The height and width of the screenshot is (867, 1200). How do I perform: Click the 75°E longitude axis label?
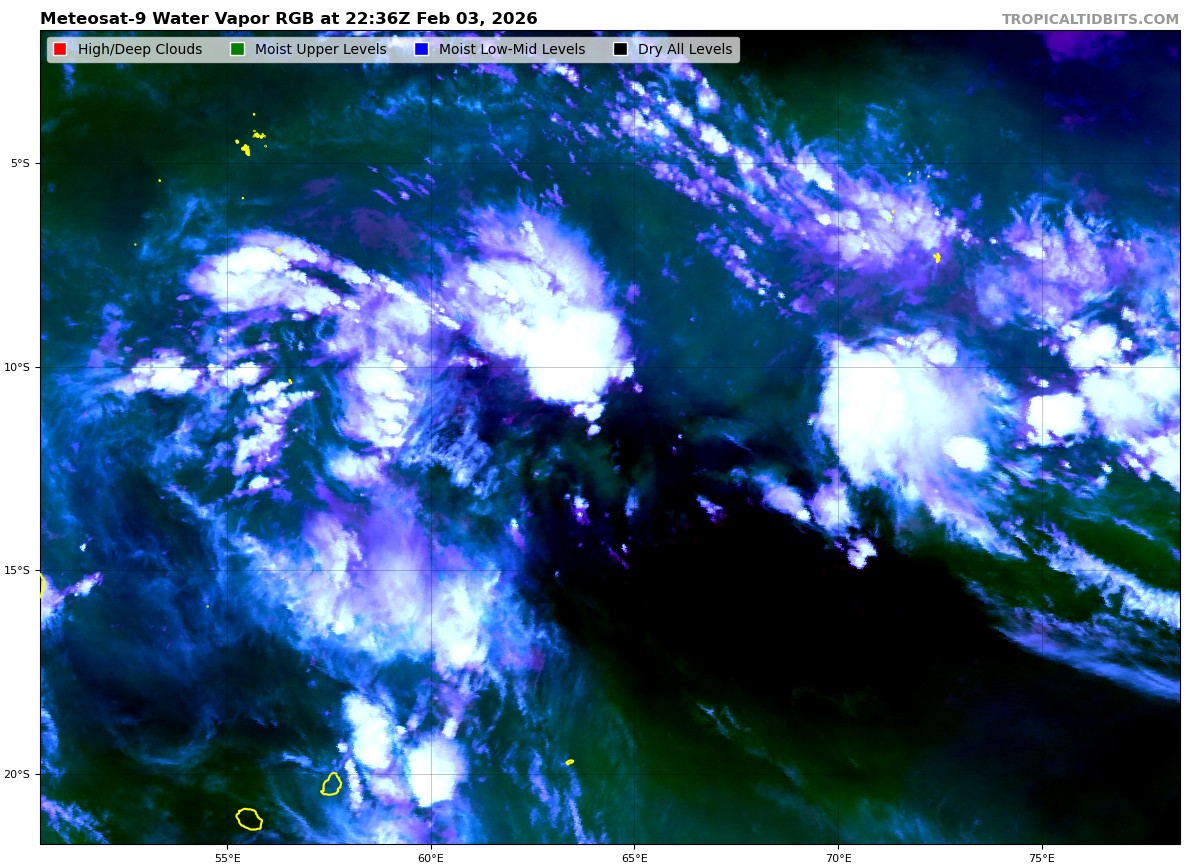(x=1042, y=857)
